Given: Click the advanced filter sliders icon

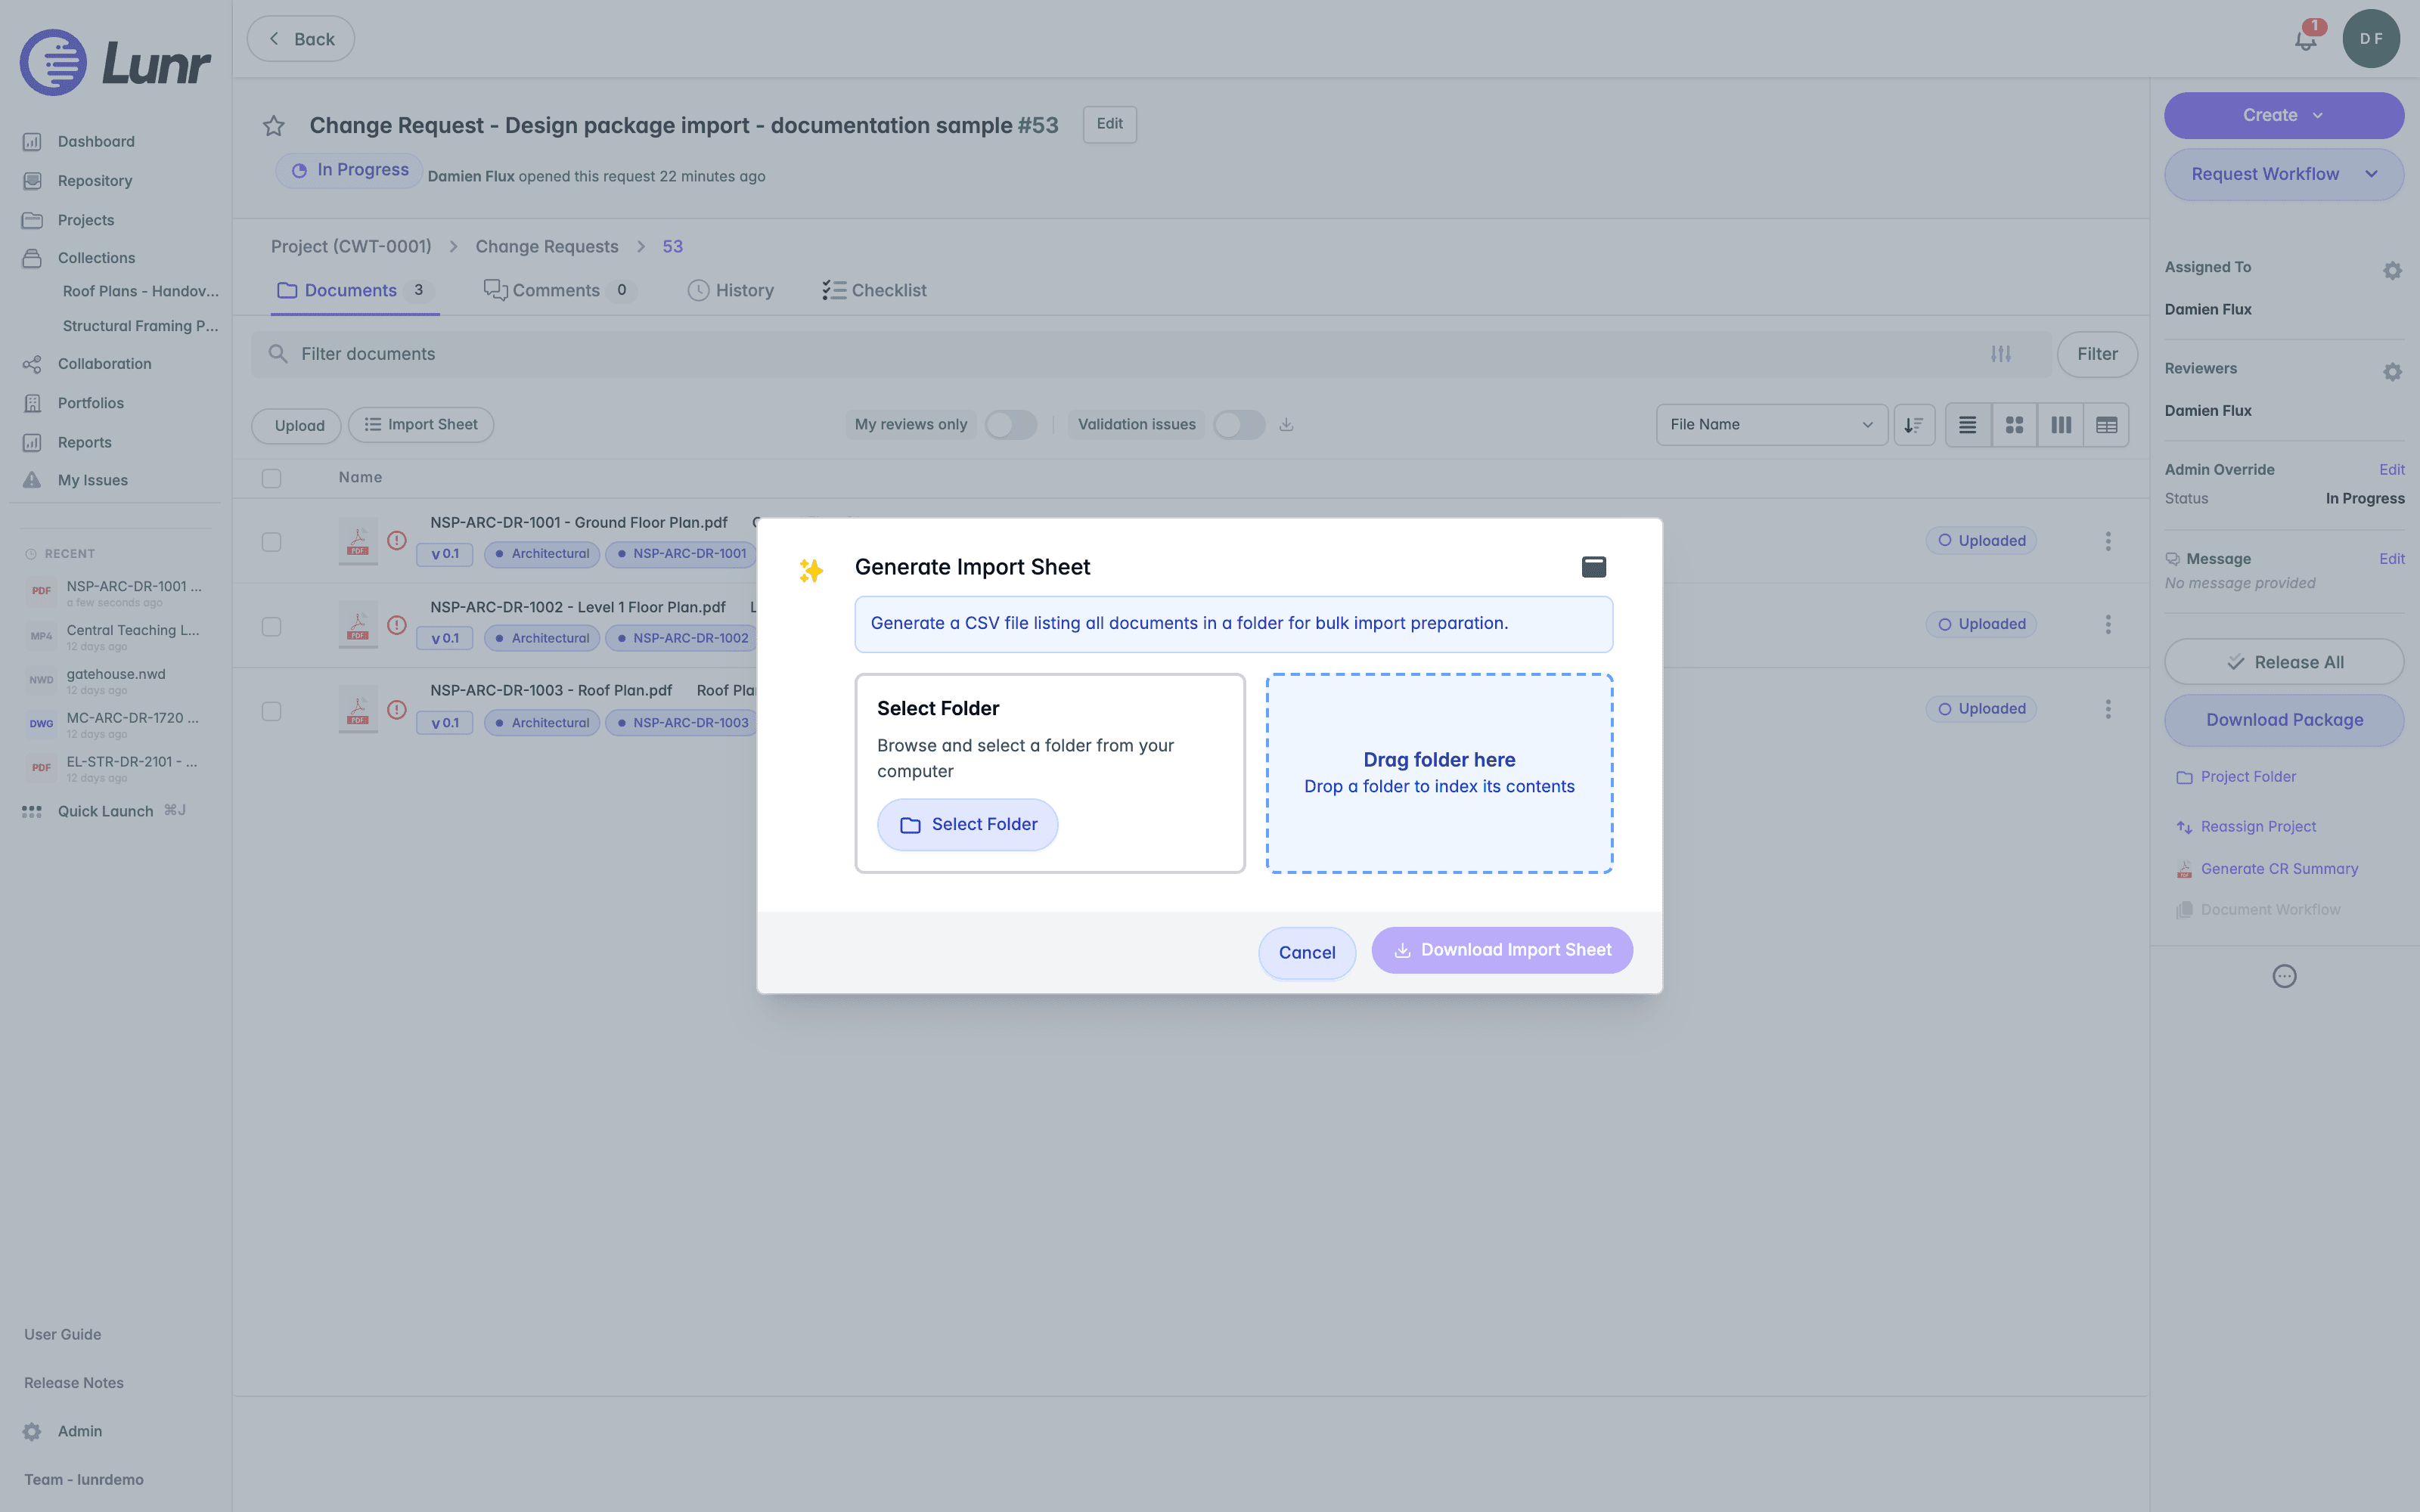Looking at the screenshot, I should pos(2001,354).
